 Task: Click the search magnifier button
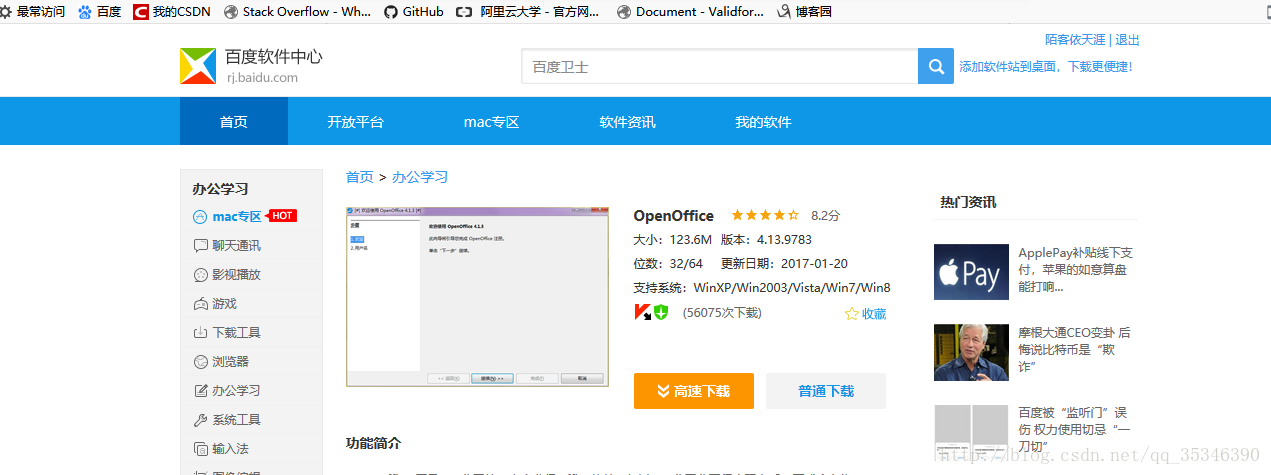[936, 66]
